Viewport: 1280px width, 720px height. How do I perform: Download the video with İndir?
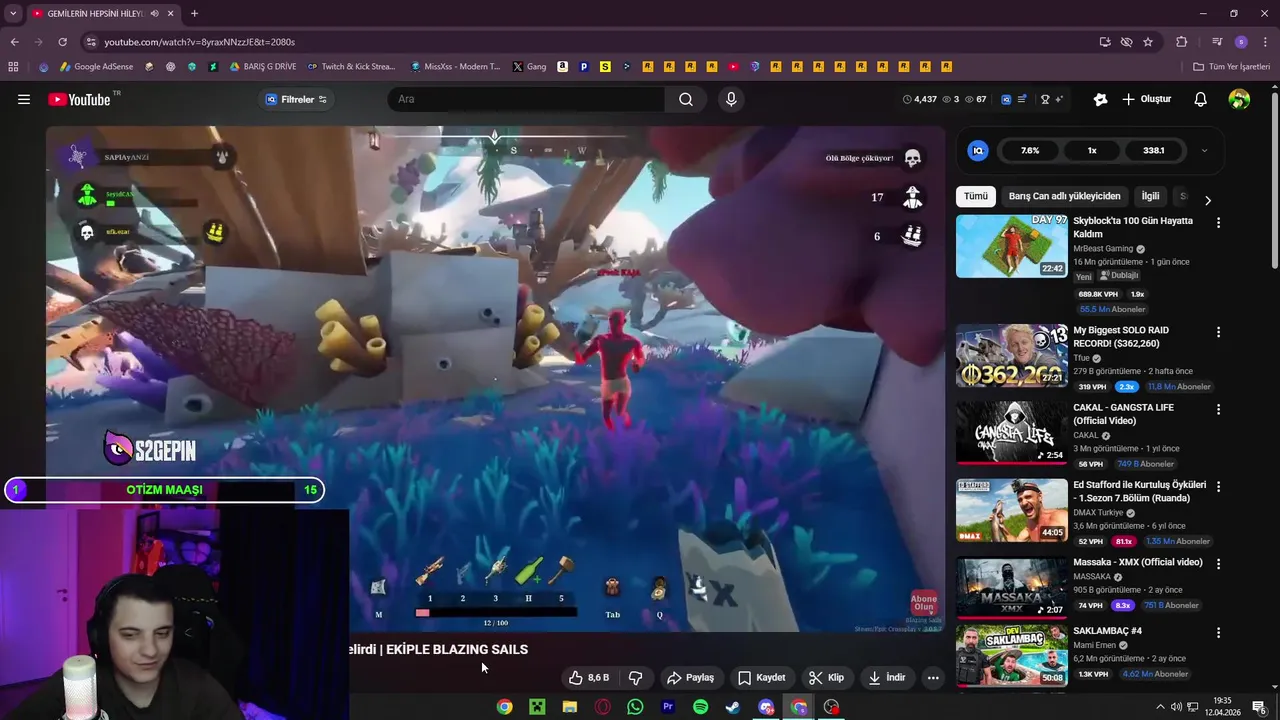pos(887,677)
